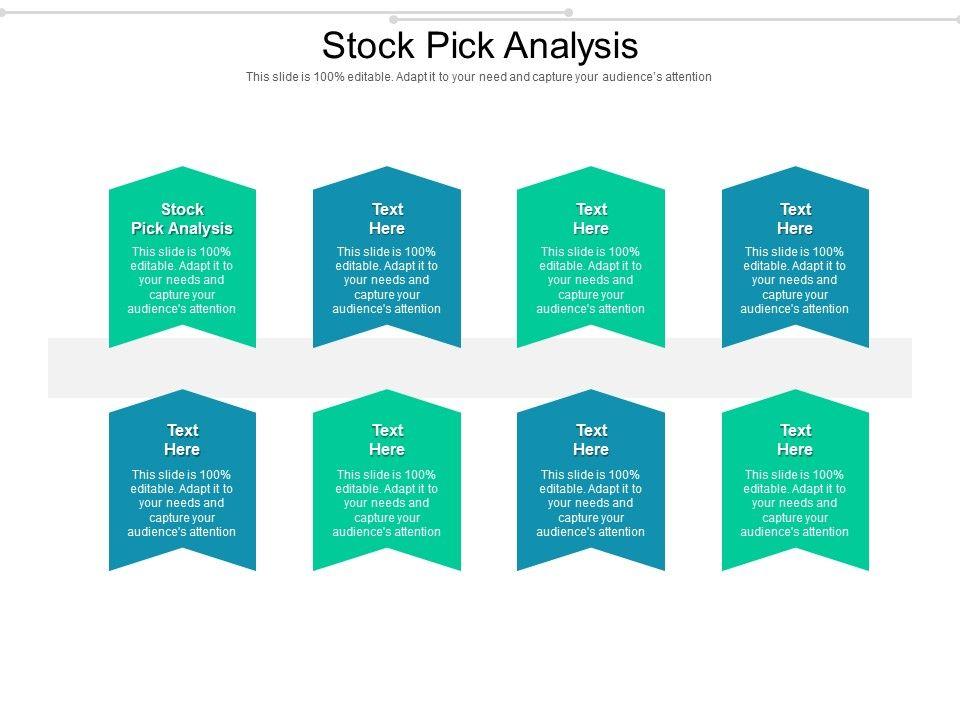The height and width of the screenshot is (720, 960).
Task: Select description text in top row's third green banner
Action: [591, 281]
